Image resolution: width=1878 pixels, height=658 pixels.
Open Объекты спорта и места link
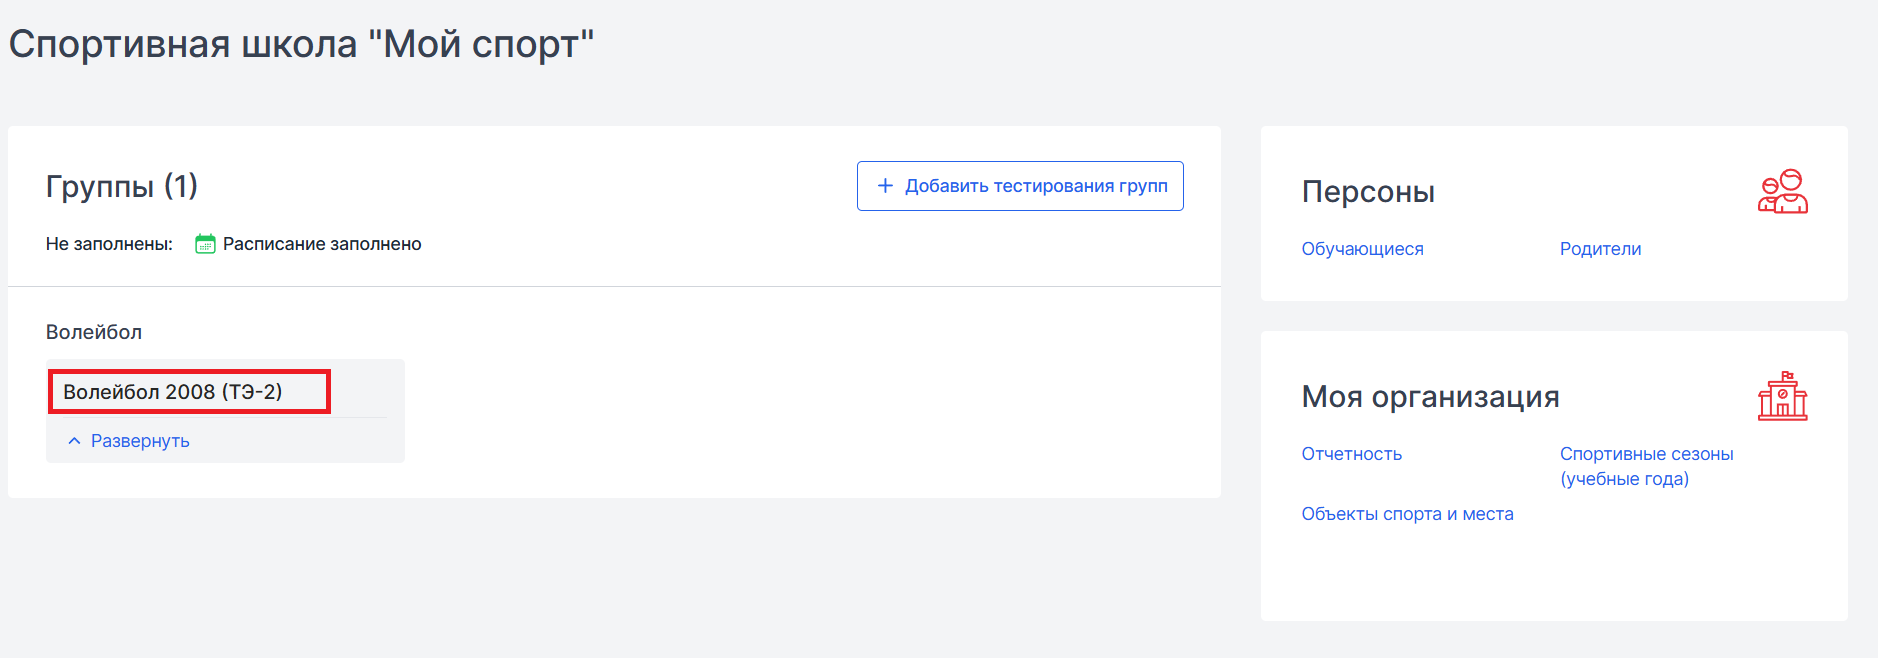tap(1407, 514)
